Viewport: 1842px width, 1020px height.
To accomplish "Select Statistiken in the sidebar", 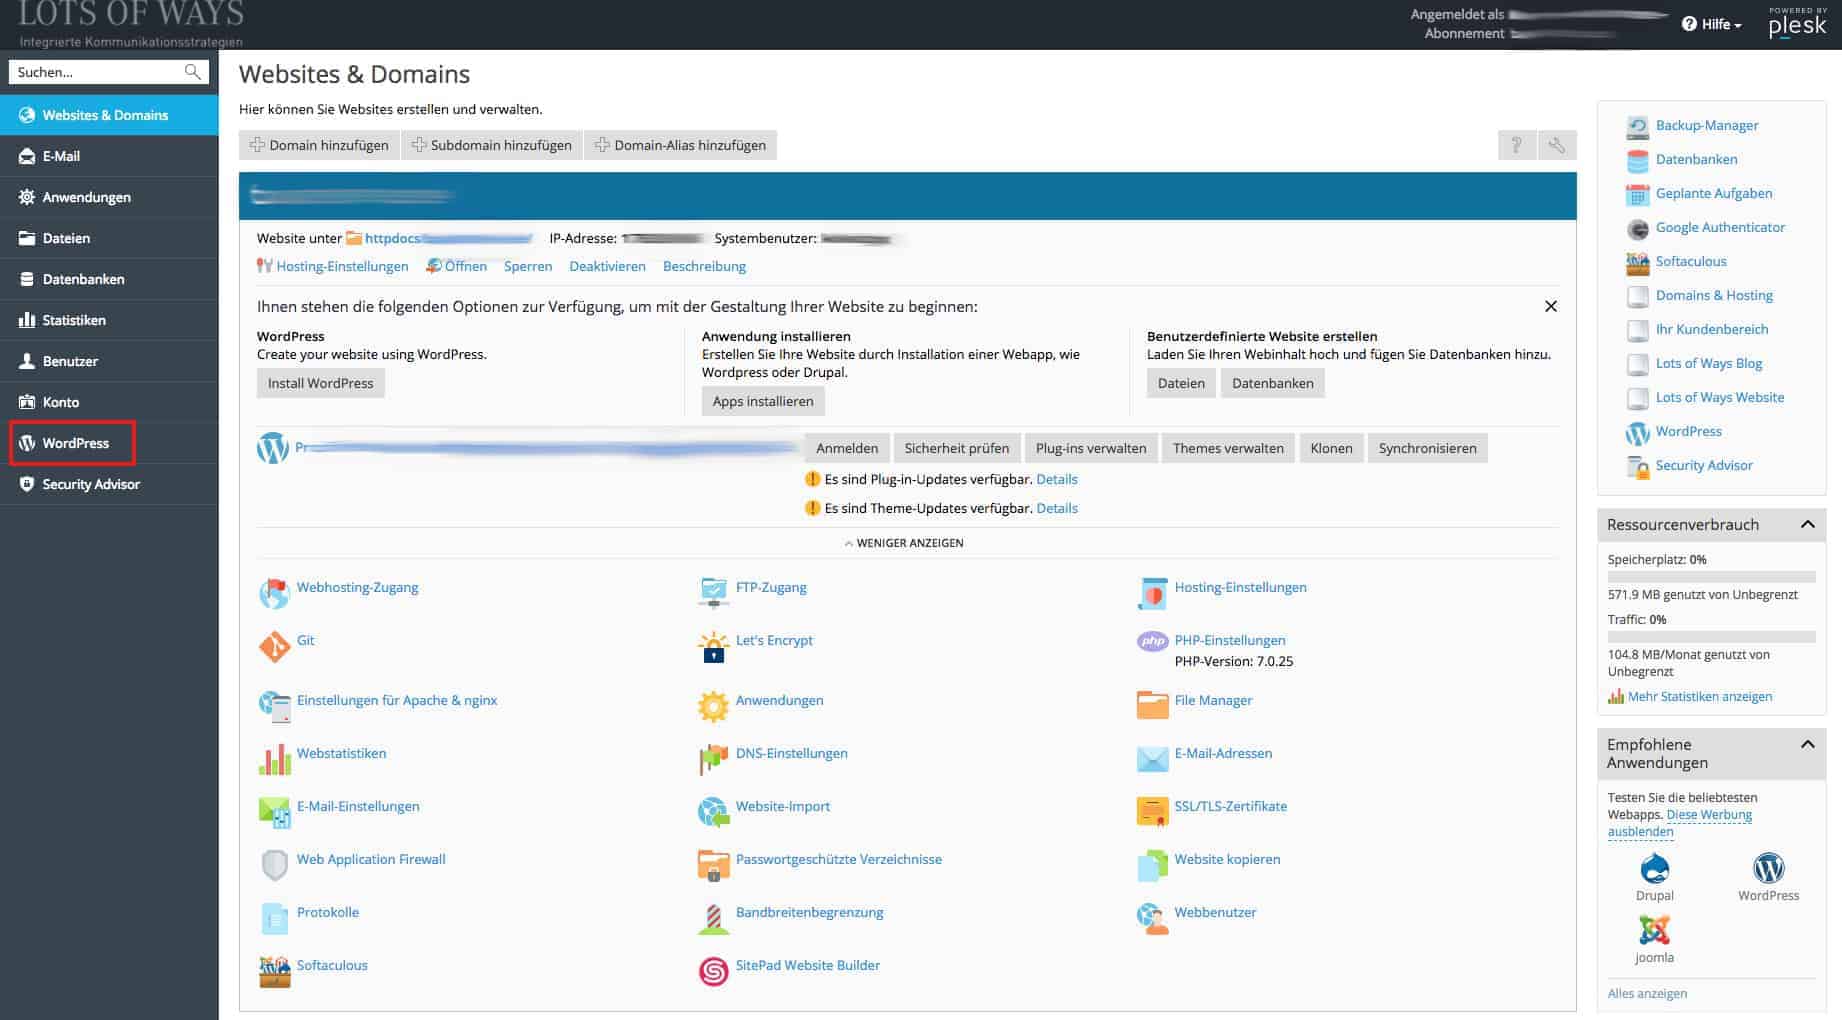I will [109, 320].
